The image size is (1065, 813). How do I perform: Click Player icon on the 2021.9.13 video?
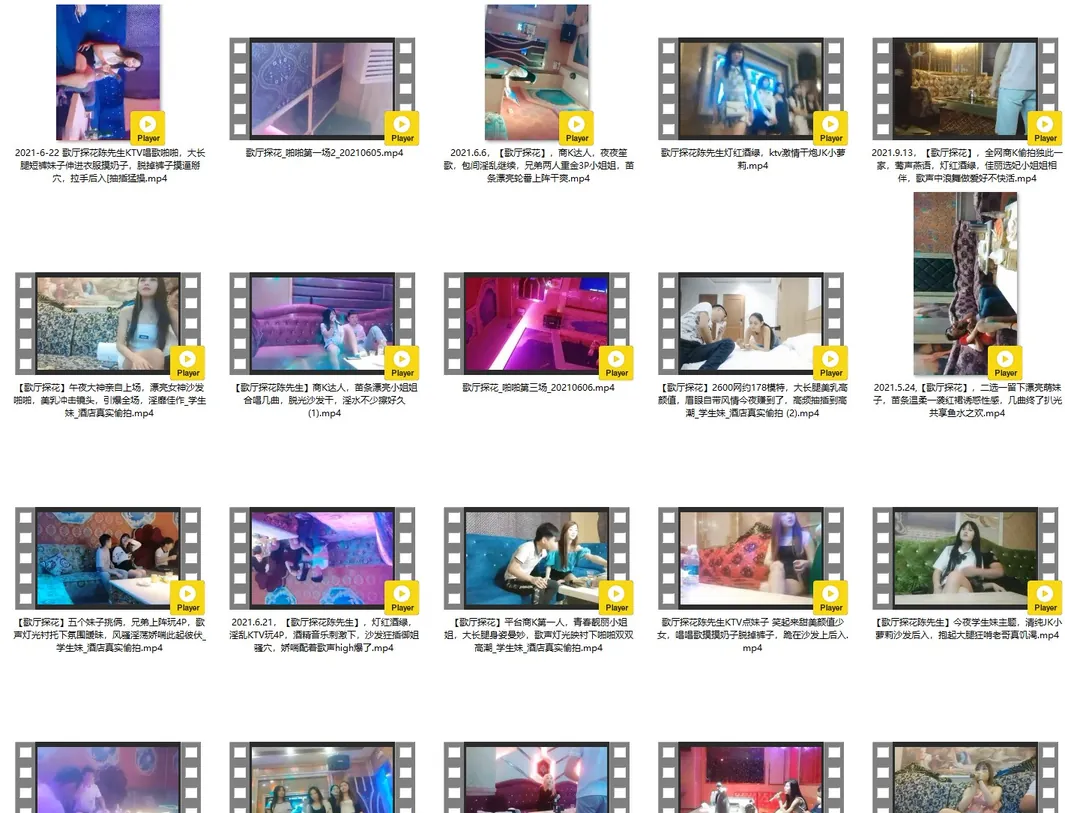point(1045,127)
